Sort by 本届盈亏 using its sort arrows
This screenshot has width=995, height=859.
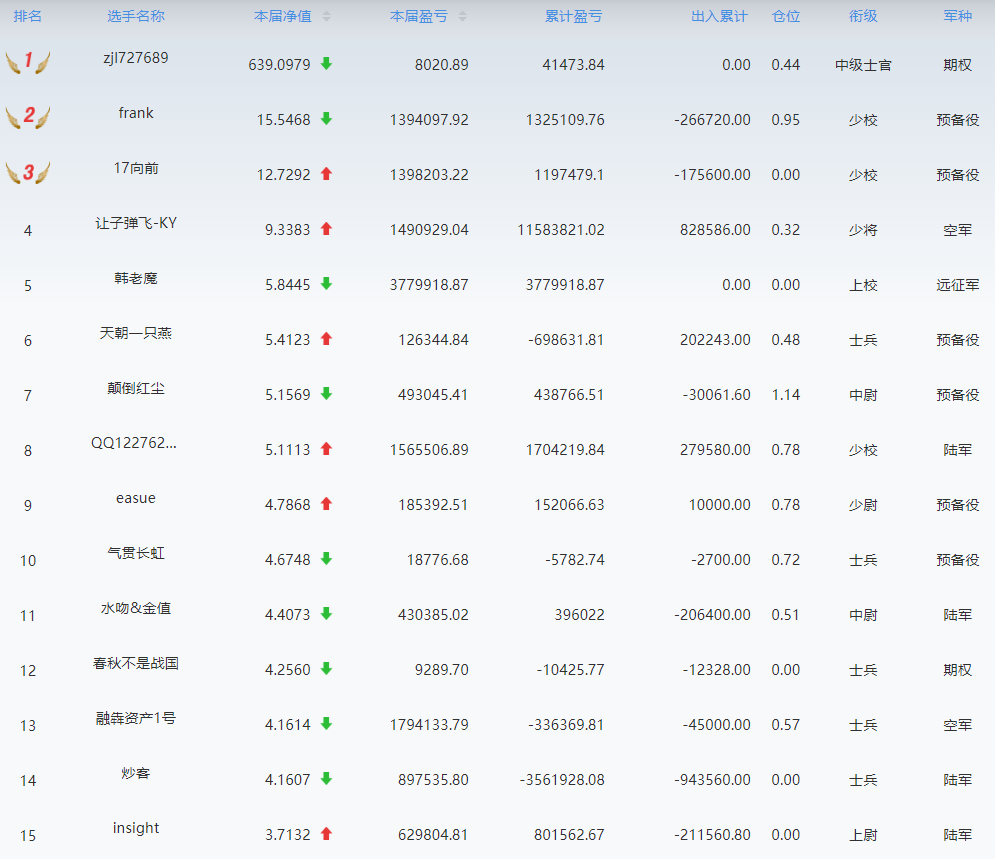point(463,16)
